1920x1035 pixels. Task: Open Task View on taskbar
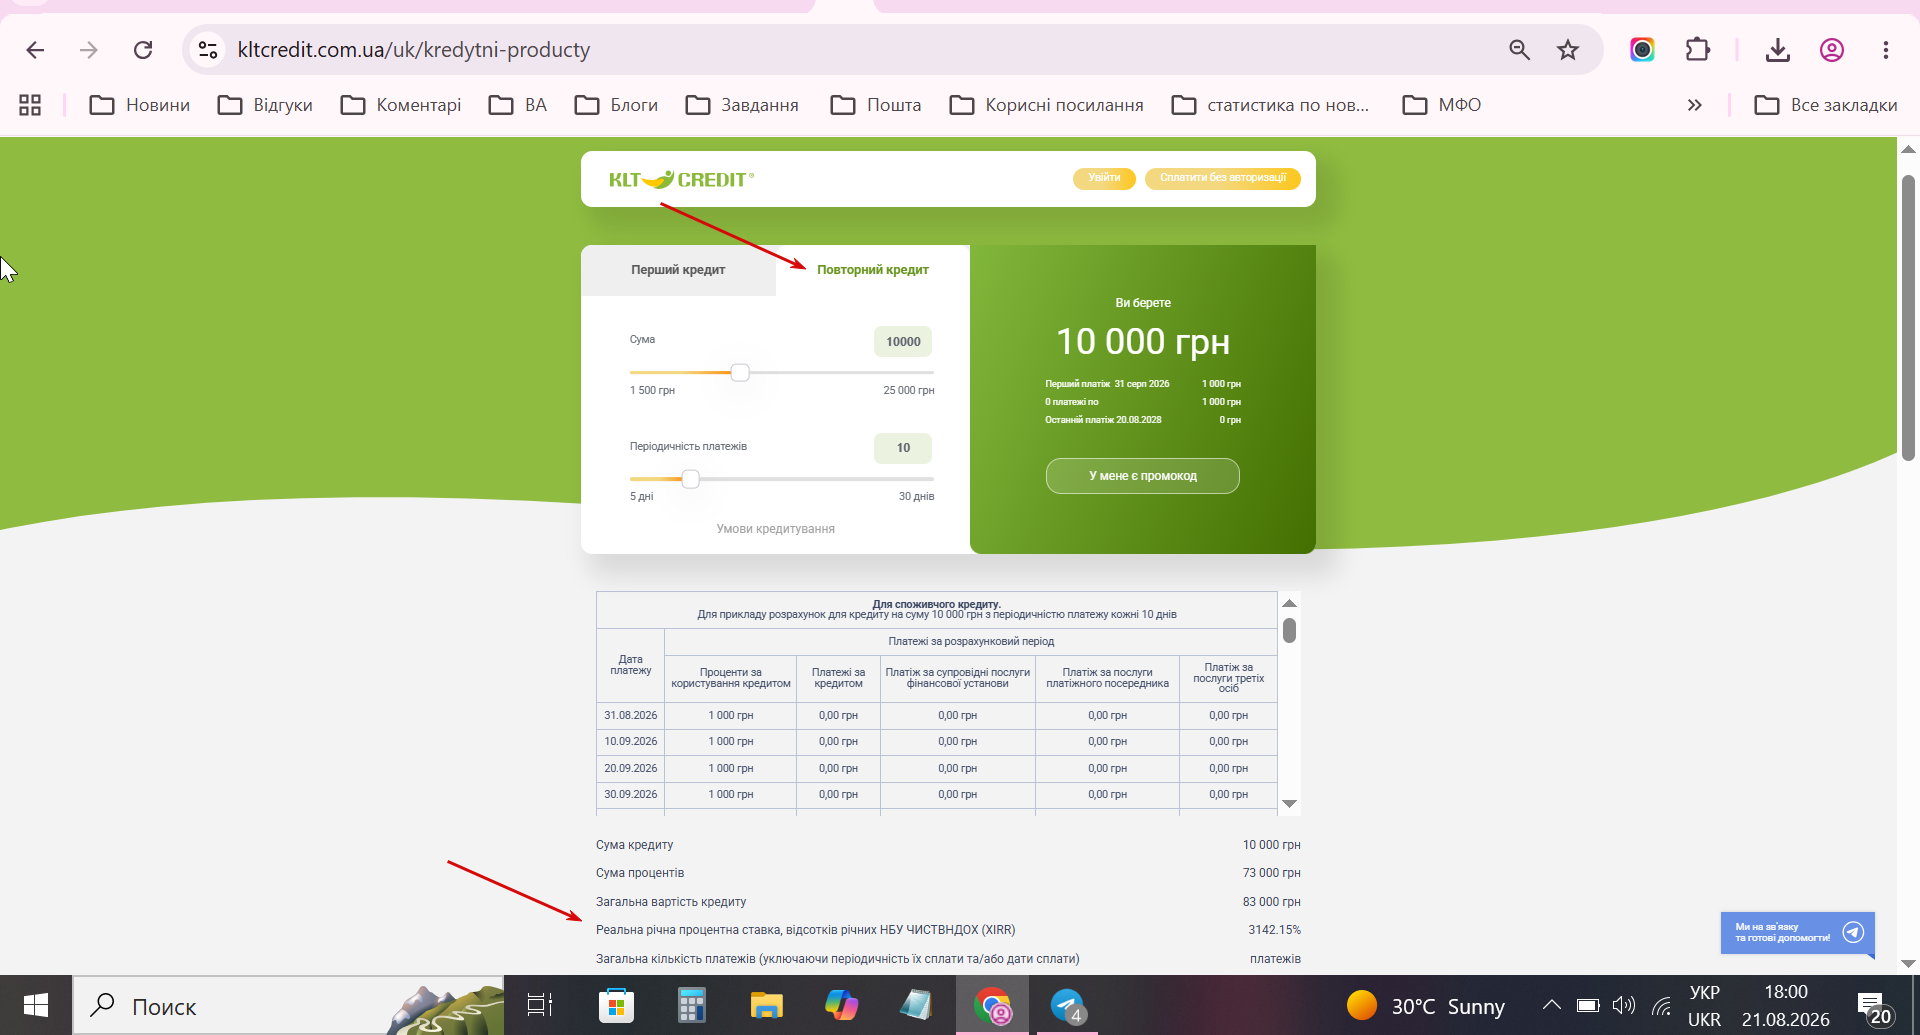(x=540, y=1006)
